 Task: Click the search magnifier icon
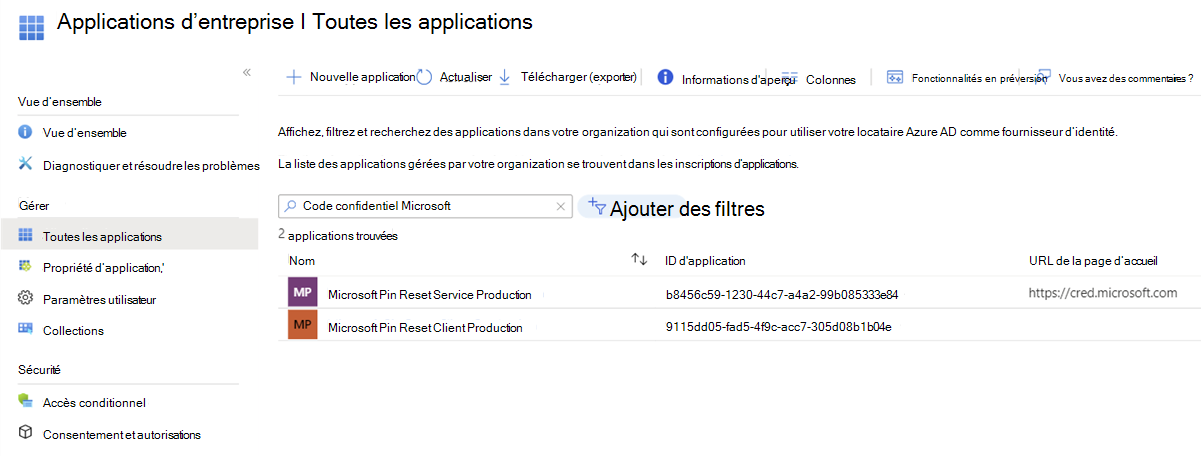(291, 206)
